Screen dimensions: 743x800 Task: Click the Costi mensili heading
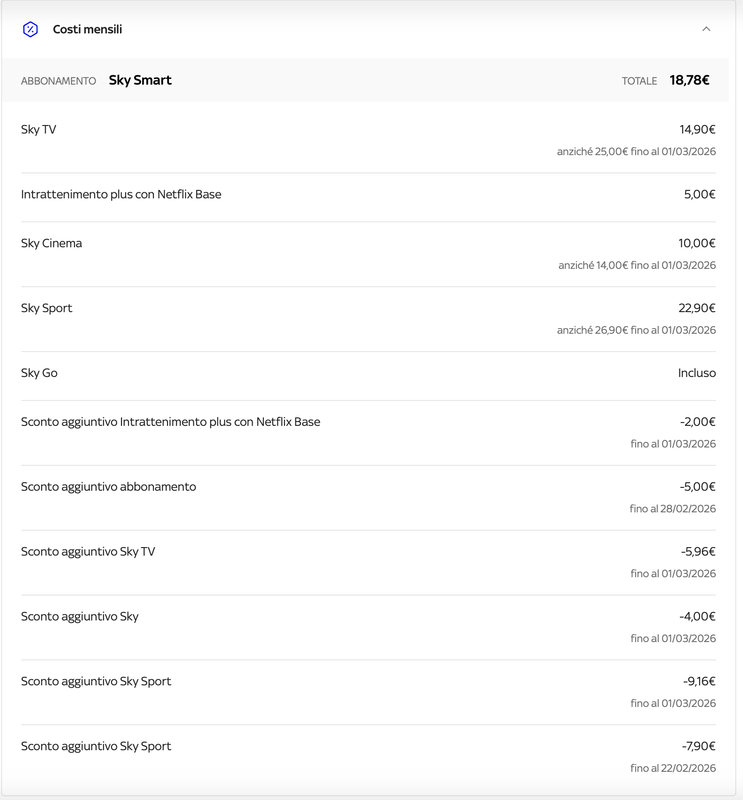[x=87, y=30]
